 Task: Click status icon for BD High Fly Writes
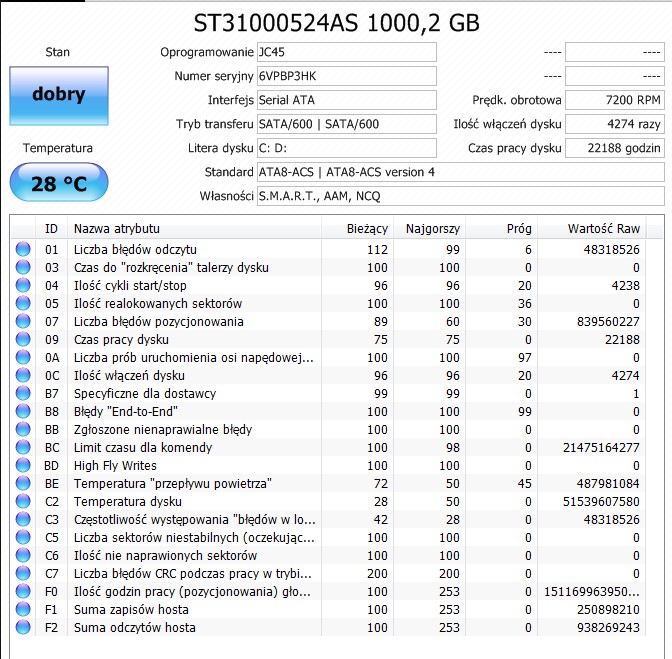click(x=23, y=465)
